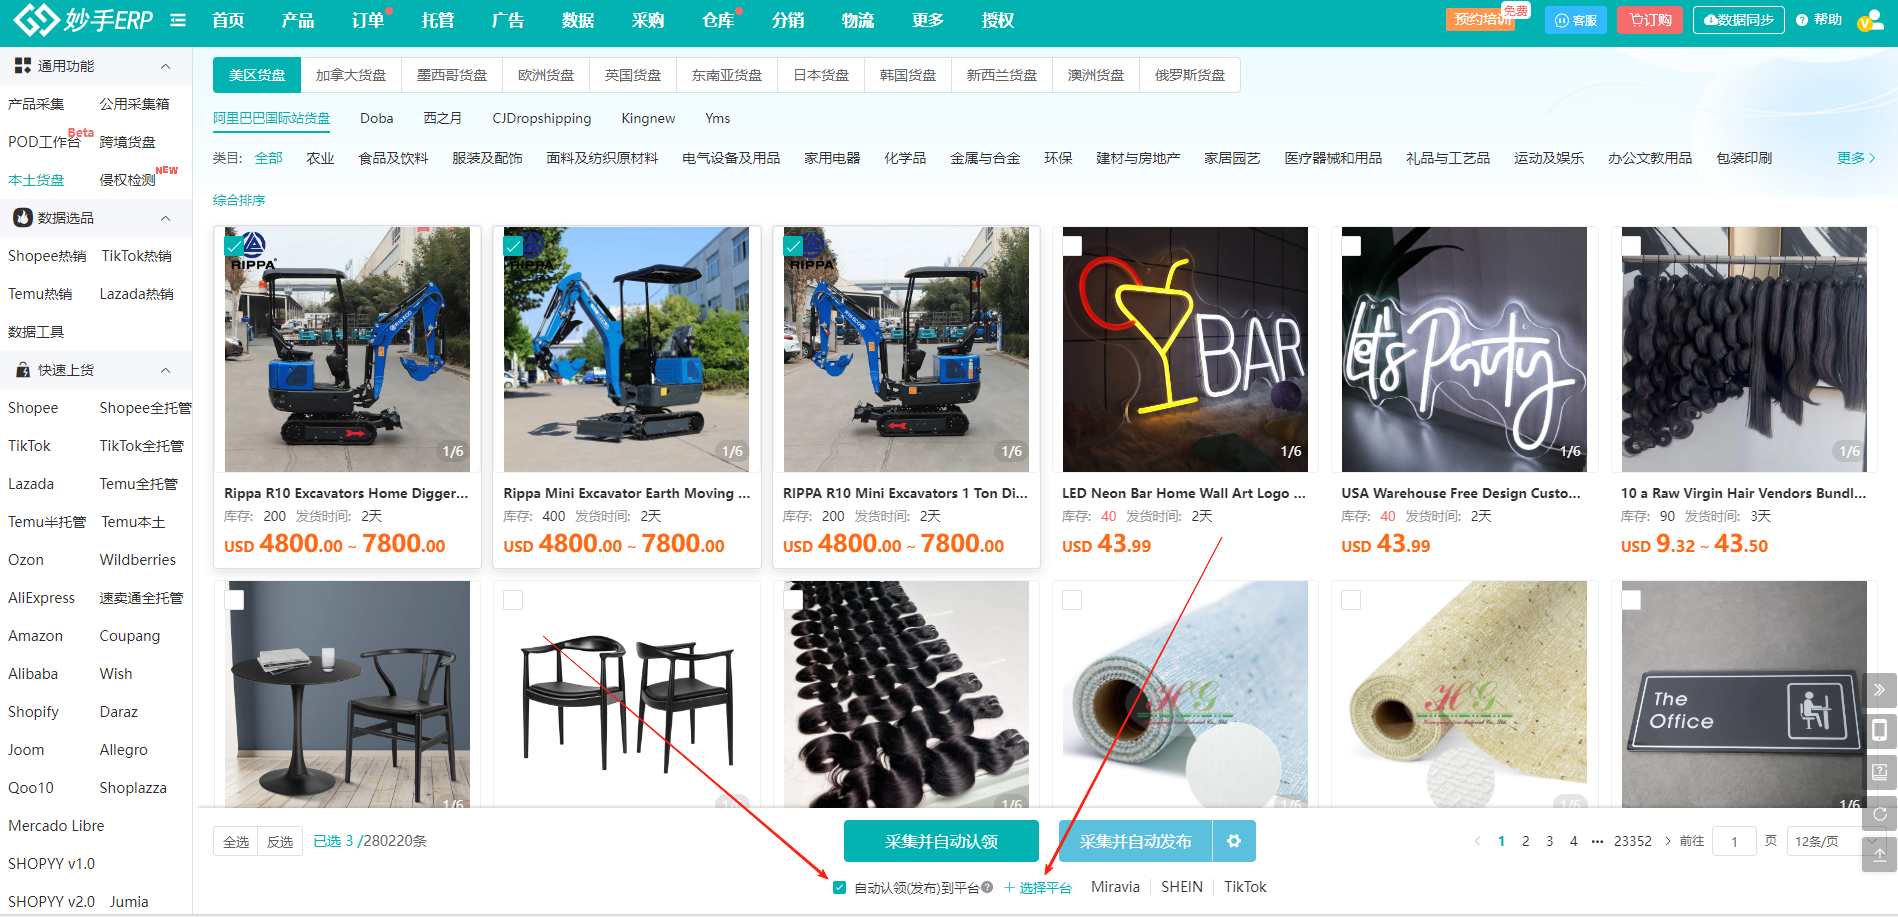Uncheck the Rippa R10 Excavators Home Digger product
The image size is (1898, 917).
click(234, 246)
